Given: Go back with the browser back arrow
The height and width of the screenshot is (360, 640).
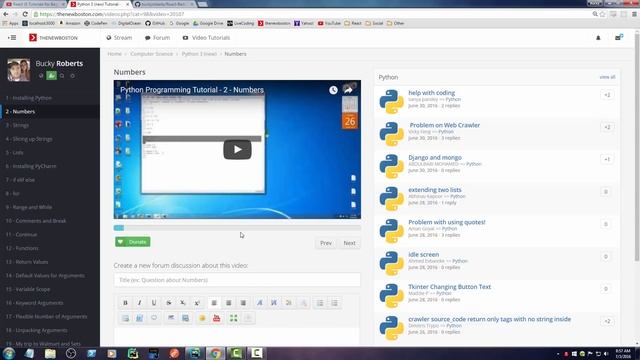Looking at the screenshot, I should pos(6,14).
